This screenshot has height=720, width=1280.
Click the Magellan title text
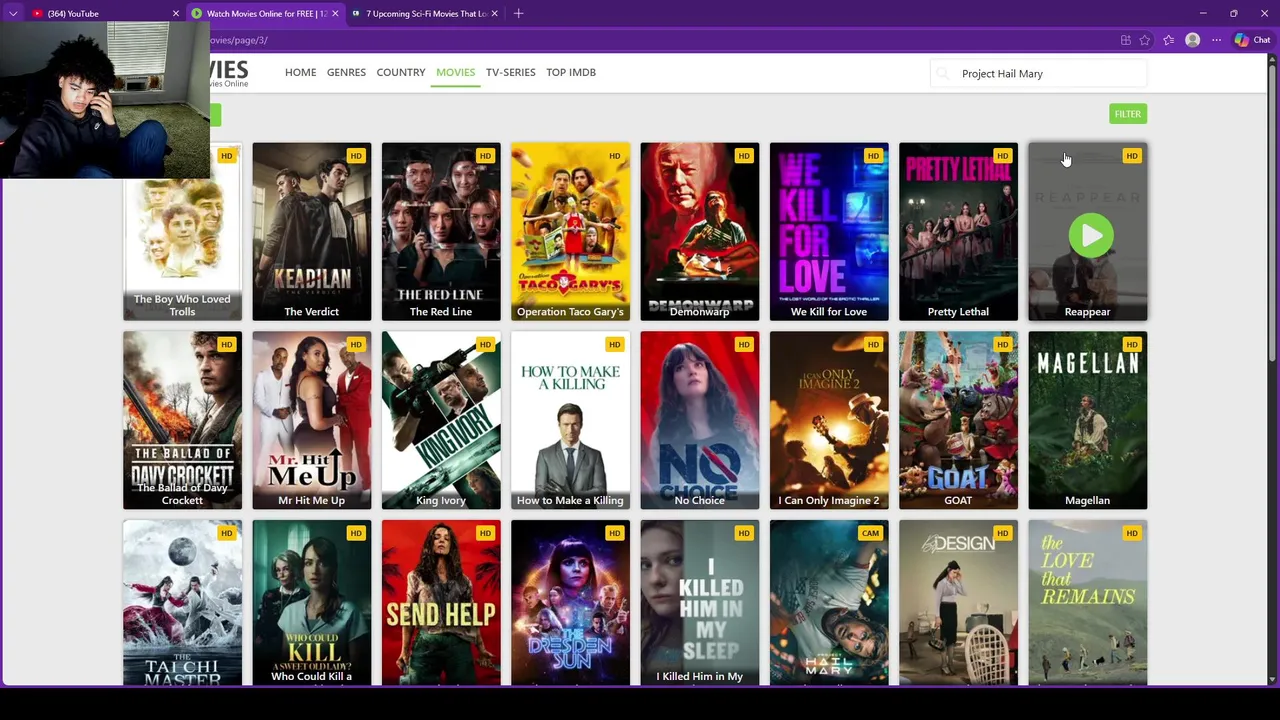coord(1087,500)
